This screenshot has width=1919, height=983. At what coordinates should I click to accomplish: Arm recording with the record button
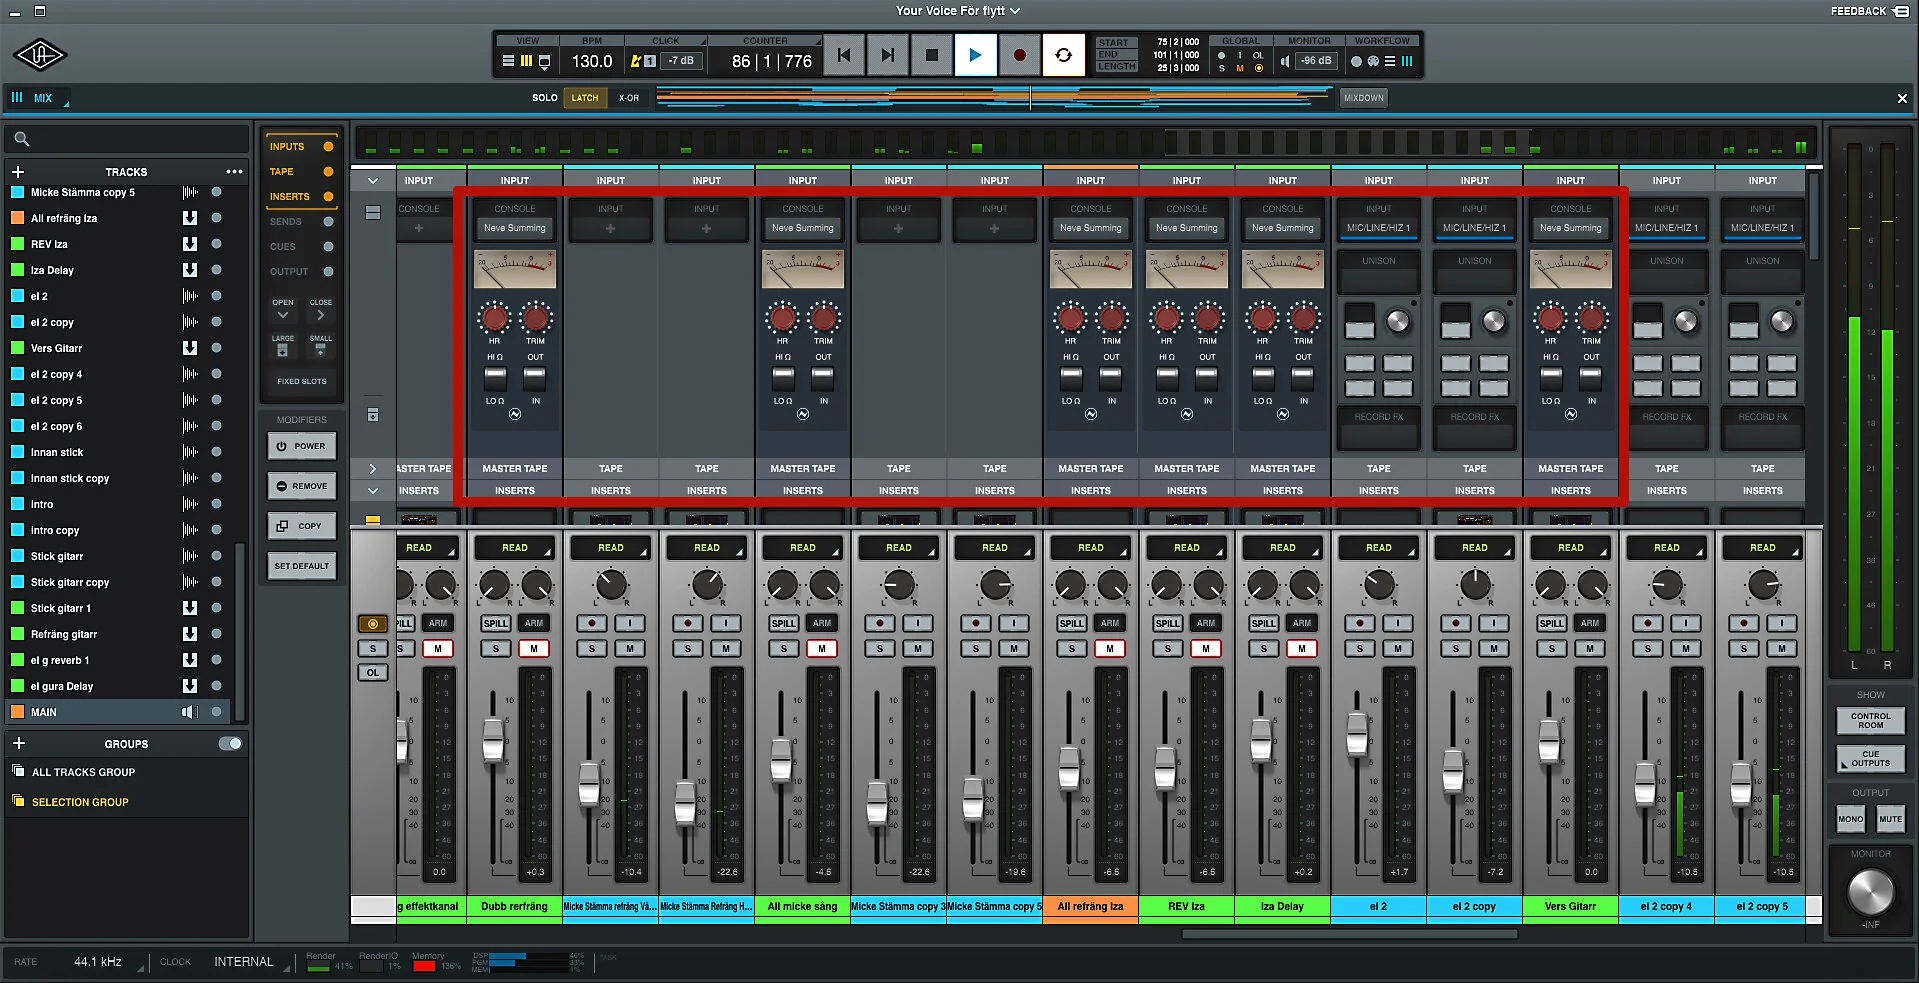coord(1019,56)
